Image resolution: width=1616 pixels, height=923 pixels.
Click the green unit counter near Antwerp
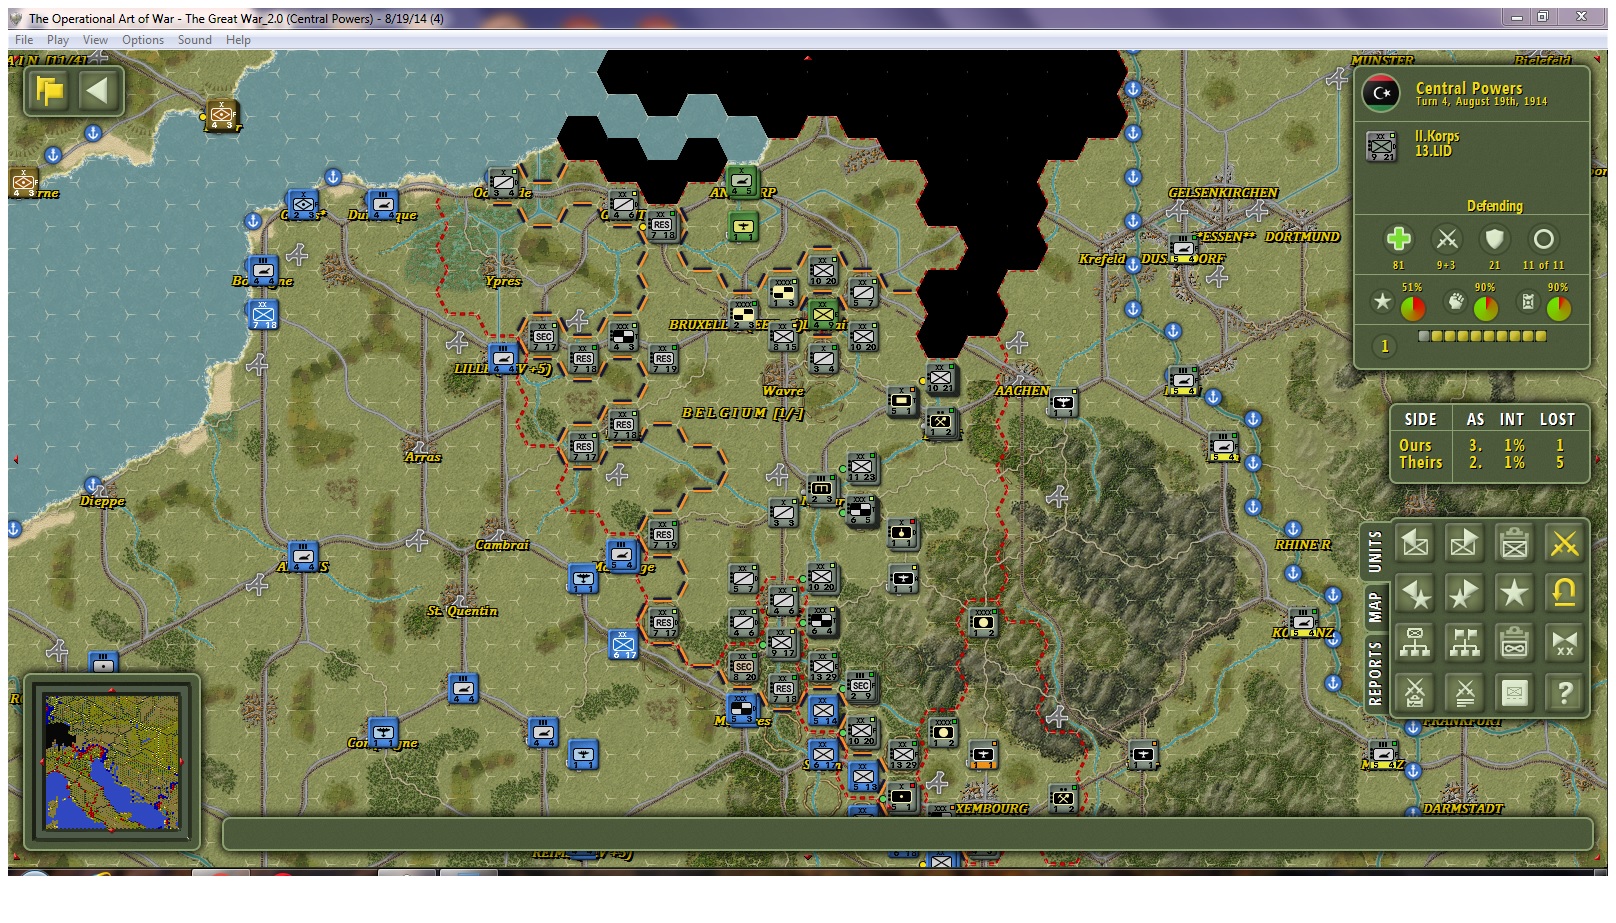pos(742,182)
